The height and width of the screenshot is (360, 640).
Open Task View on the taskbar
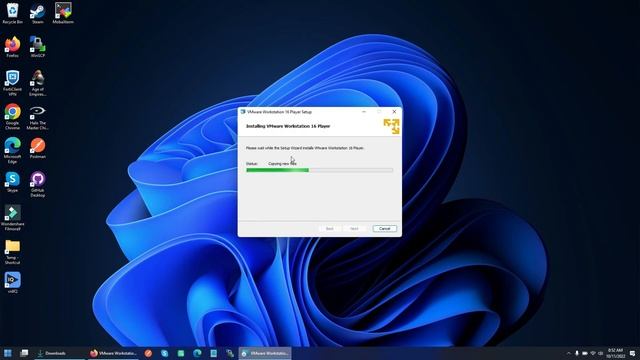pyautogui.click(x=24, y=353)
